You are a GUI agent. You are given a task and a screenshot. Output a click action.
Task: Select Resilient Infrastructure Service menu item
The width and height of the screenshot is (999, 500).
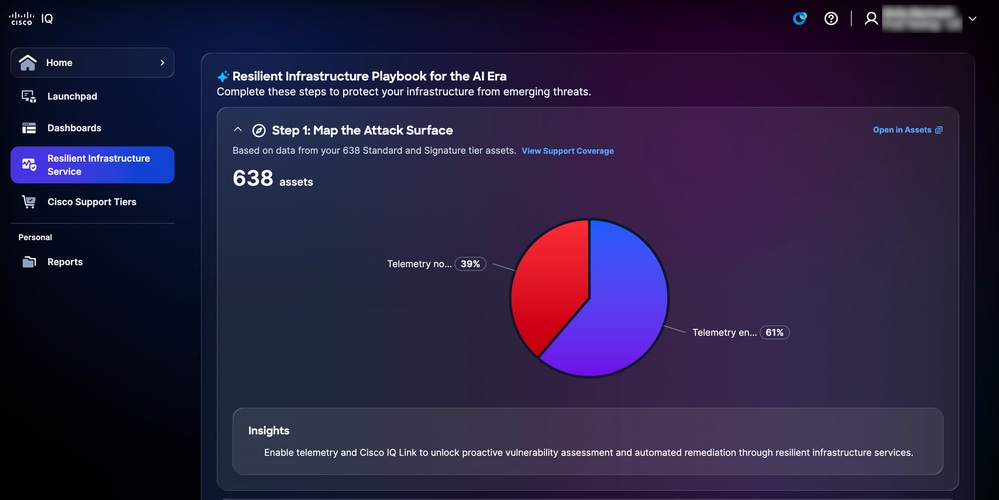click(92, 165)
